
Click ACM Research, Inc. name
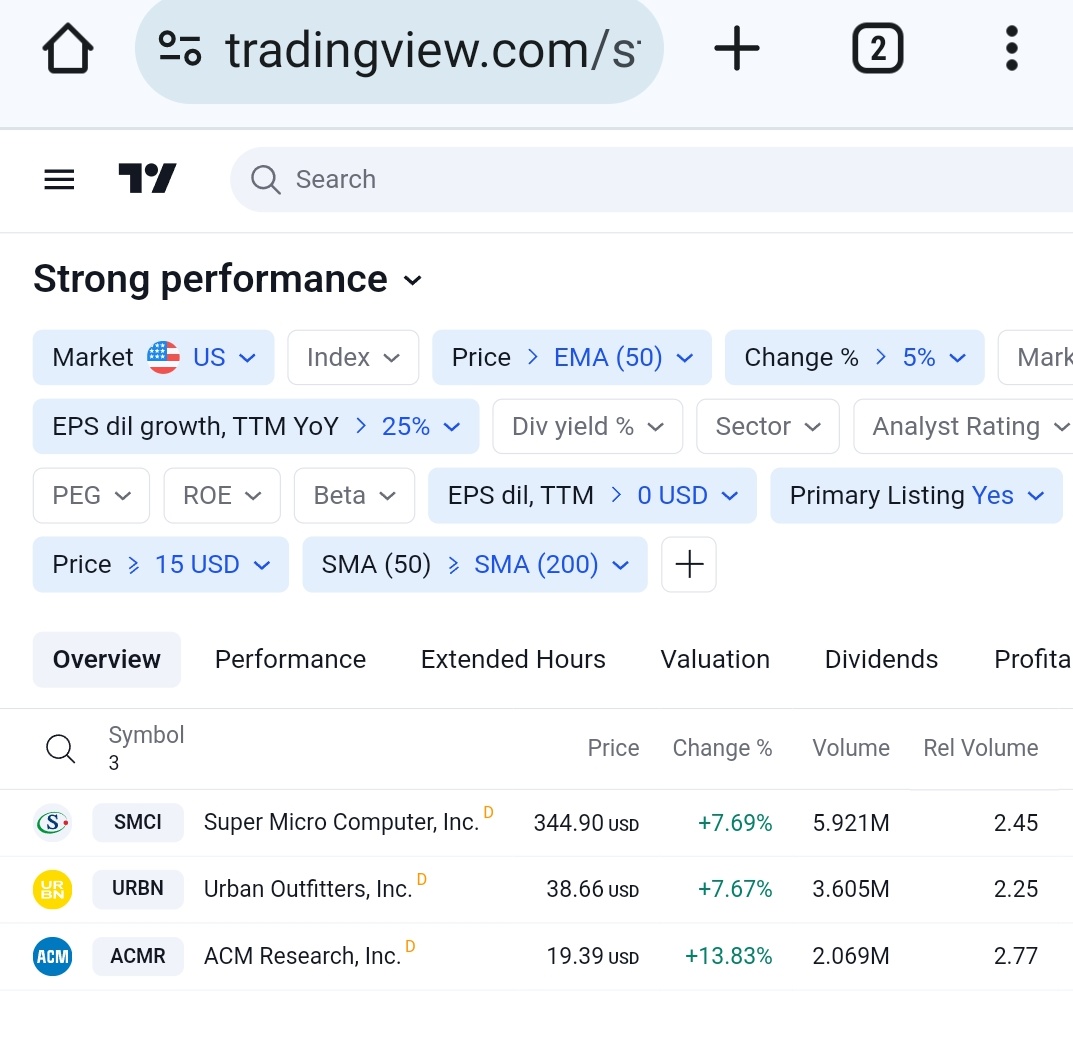pyautogui.click(x=302, y=956)
